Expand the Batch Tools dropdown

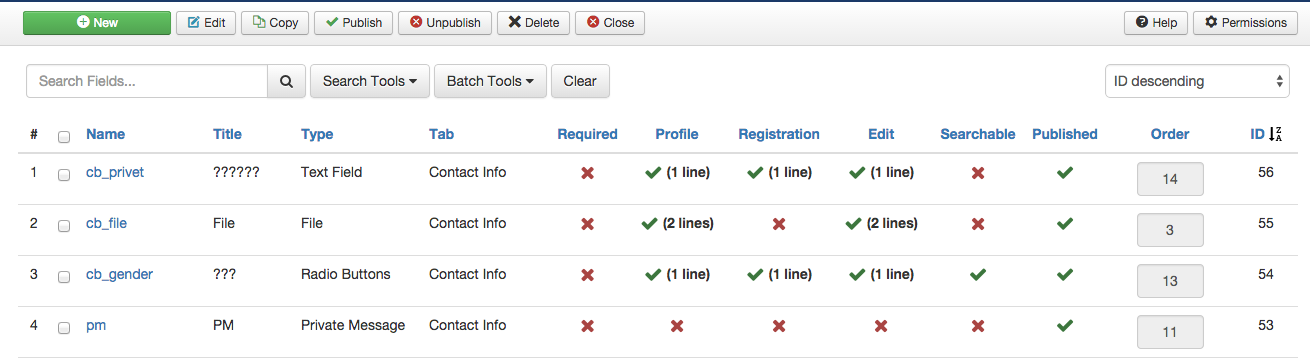tap(490, 81)
